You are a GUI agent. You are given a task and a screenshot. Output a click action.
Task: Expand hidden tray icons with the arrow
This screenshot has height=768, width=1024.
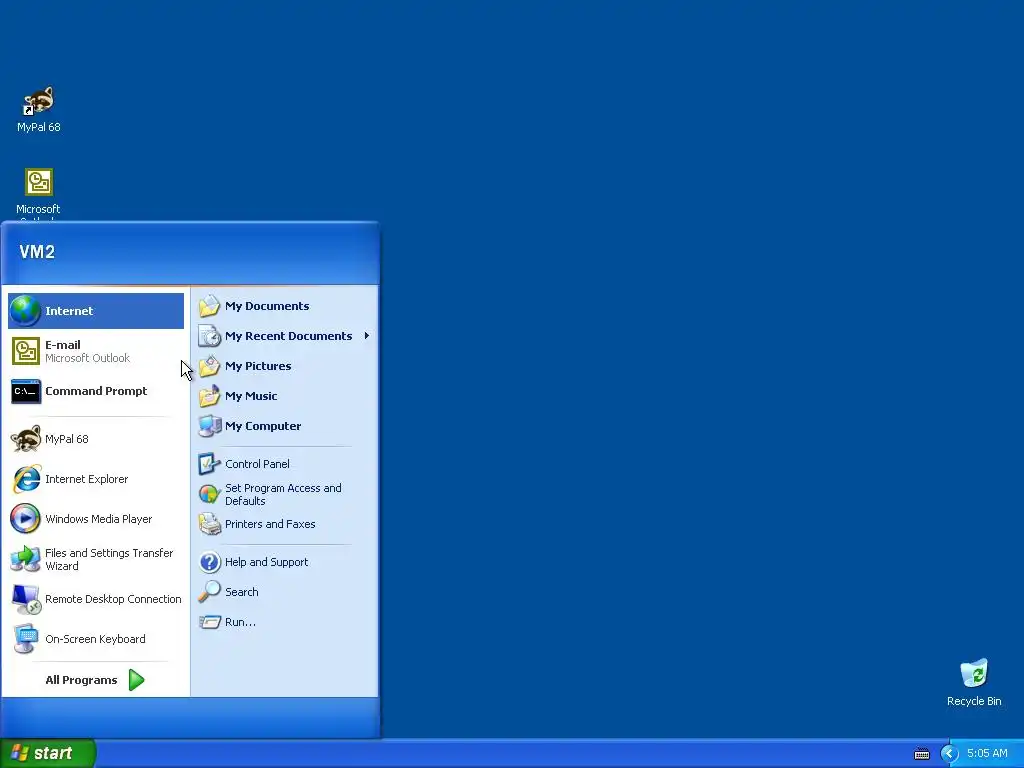[x=949, y=754]
